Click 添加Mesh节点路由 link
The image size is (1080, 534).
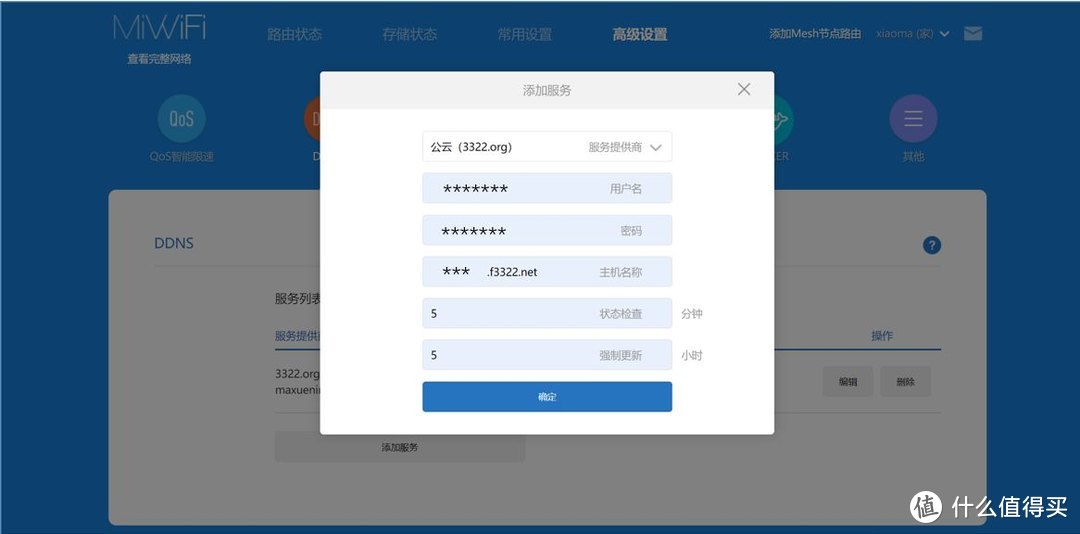816,33
